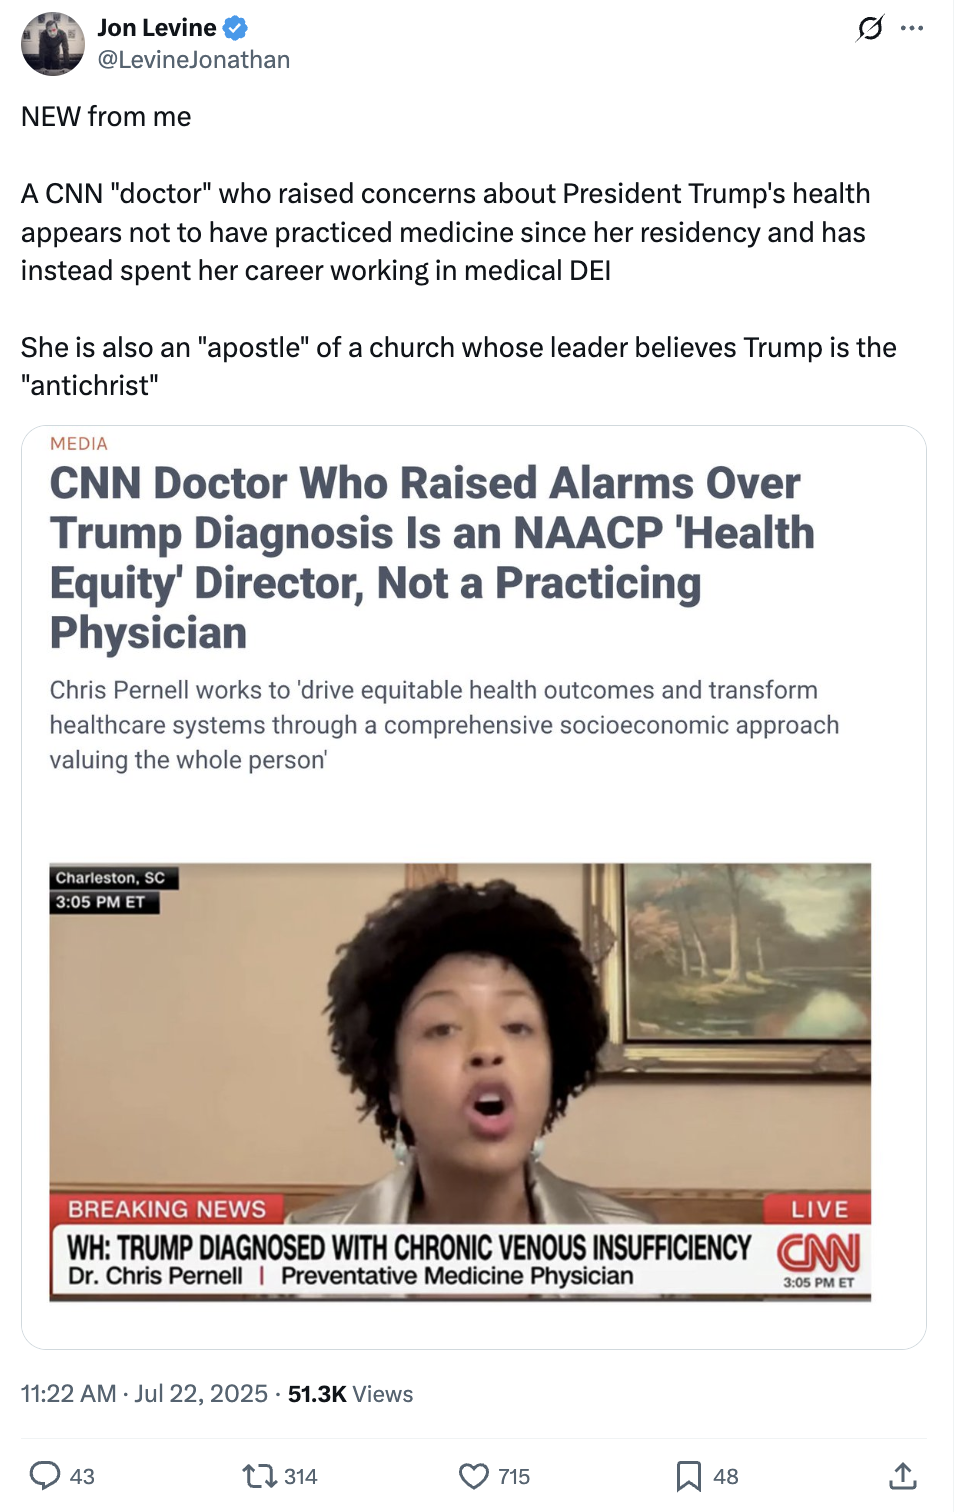Click the 51.3K Views count

click(x=350, y=1394)
